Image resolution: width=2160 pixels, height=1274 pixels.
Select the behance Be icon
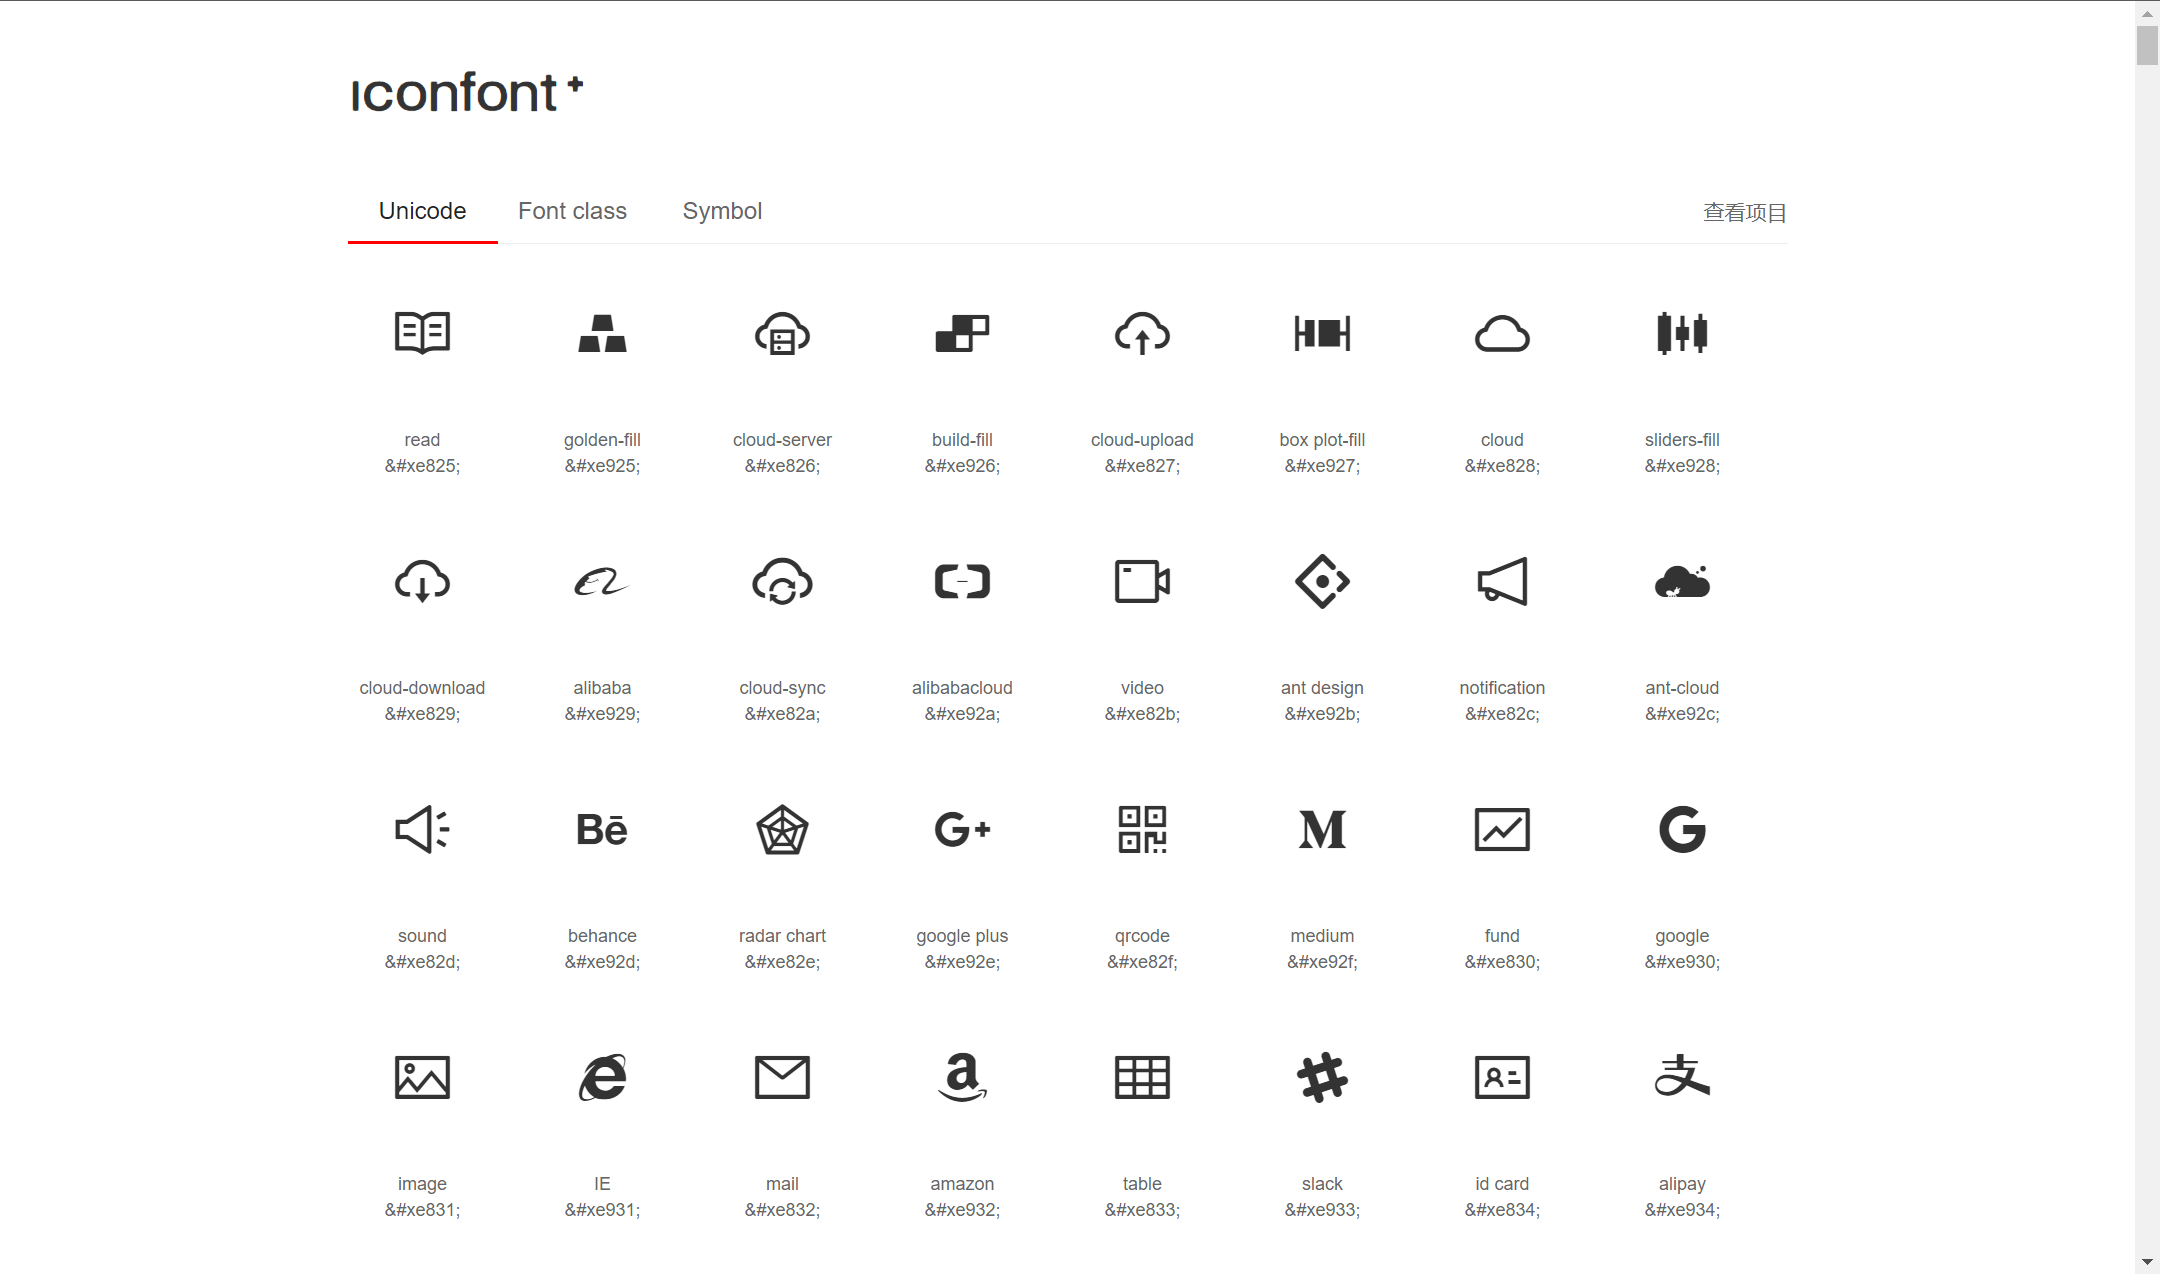click(x=602, y=829)
